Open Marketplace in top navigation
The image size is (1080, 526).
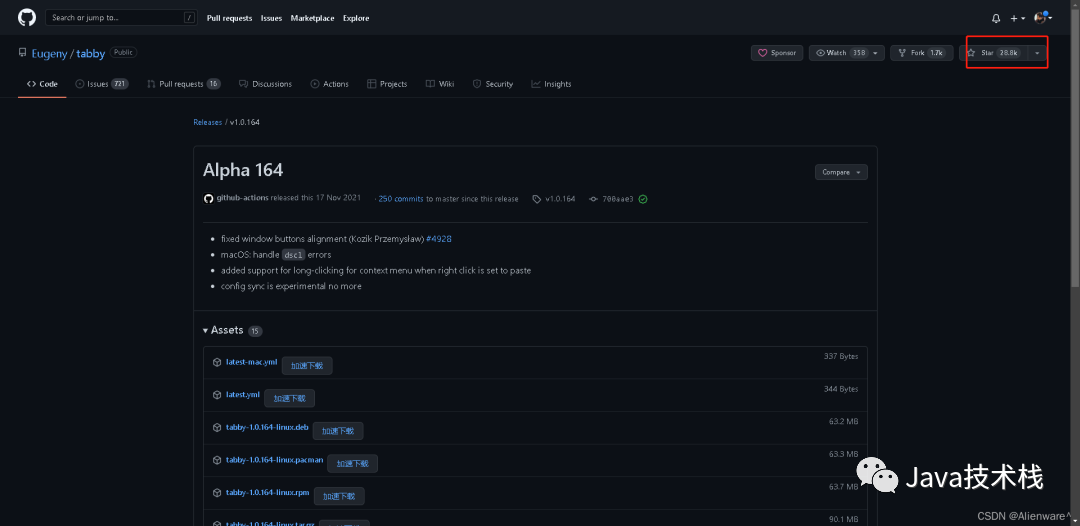coord(313,18)
